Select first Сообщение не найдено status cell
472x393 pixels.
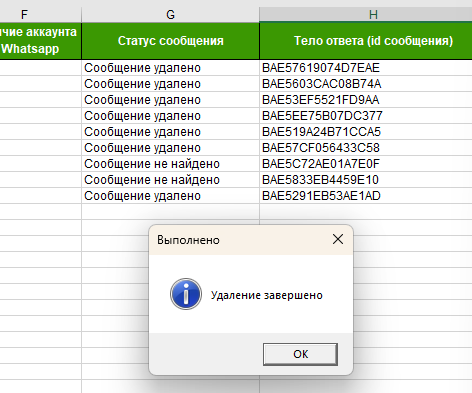170,164
